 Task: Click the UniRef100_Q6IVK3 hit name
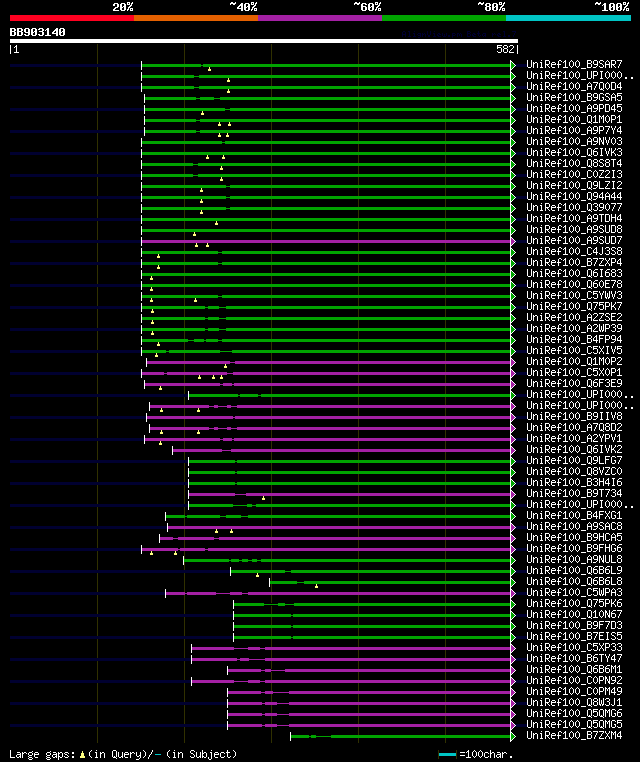[x=574, y=152]
